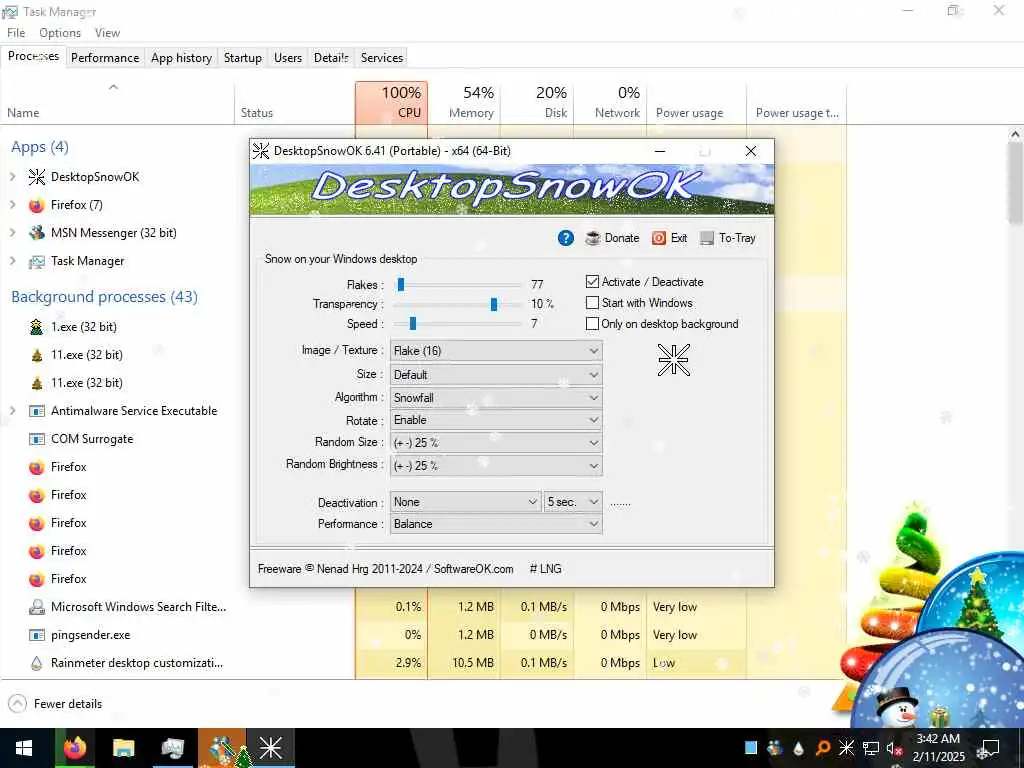Click the # LNG language link
This screenshot has width=1024, height=768.
(x=545, y=569)
